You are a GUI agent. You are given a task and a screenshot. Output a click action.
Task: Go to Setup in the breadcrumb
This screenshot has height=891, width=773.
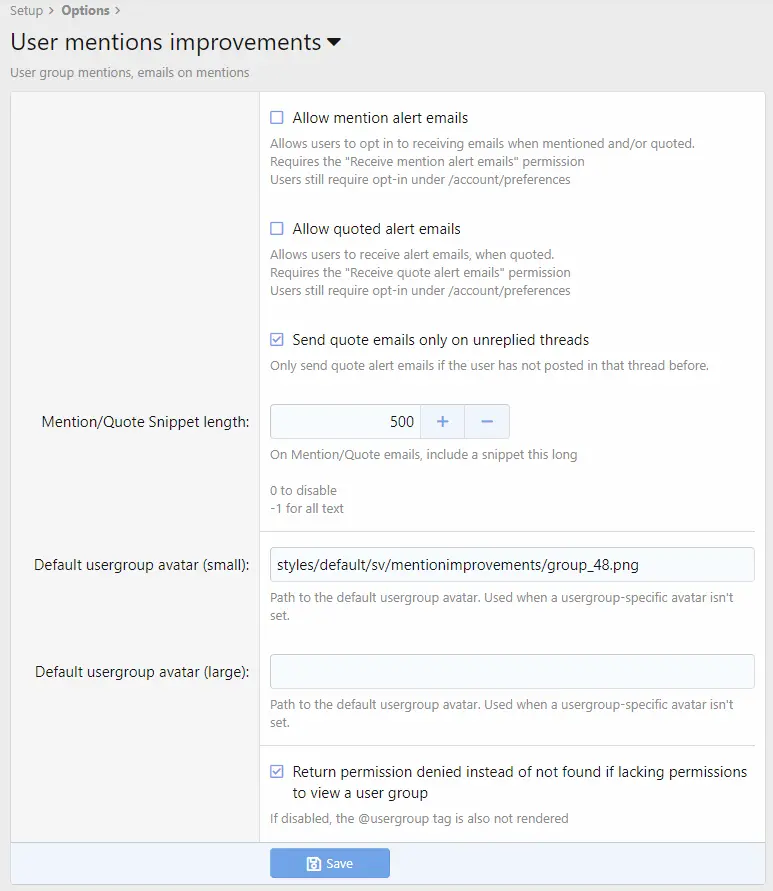[x=26, y=11]
